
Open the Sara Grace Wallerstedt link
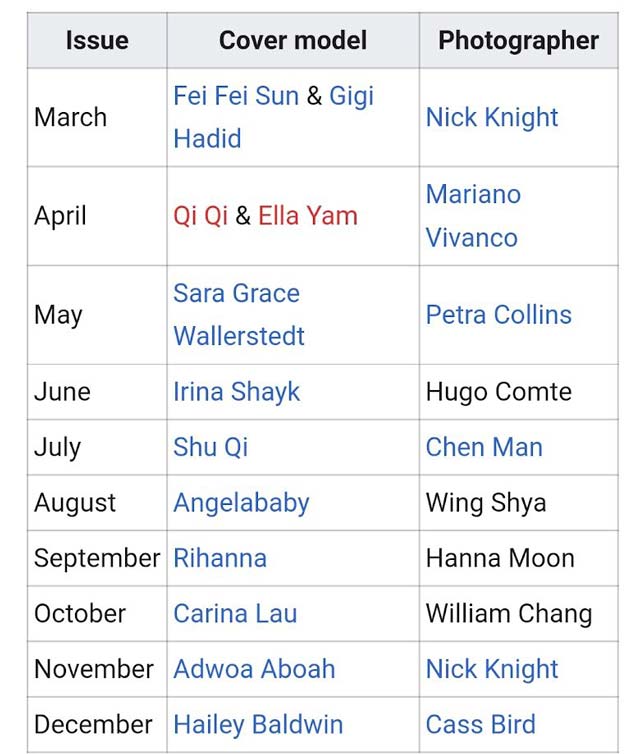point(238,314)
